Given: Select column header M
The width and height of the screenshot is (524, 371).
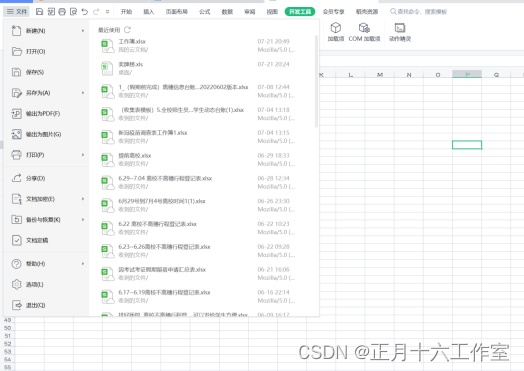Looking at the screenshot, I should click(x=380, y=75).
